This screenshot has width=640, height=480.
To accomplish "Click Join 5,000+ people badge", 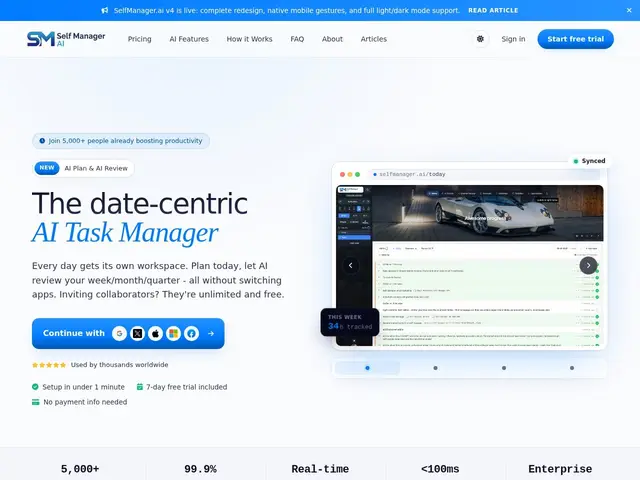I will pyautogui.click(x=121, y=141).
